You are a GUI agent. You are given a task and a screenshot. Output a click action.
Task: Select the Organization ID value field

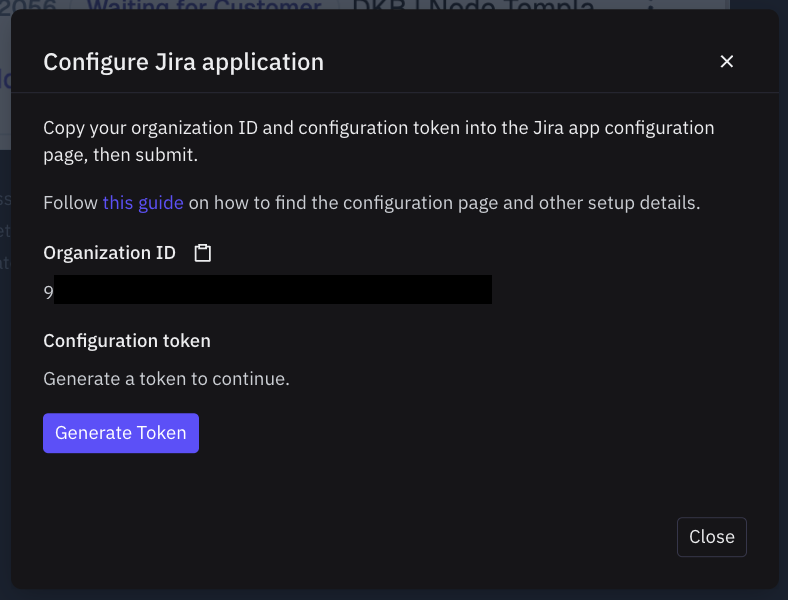[267, 290]
